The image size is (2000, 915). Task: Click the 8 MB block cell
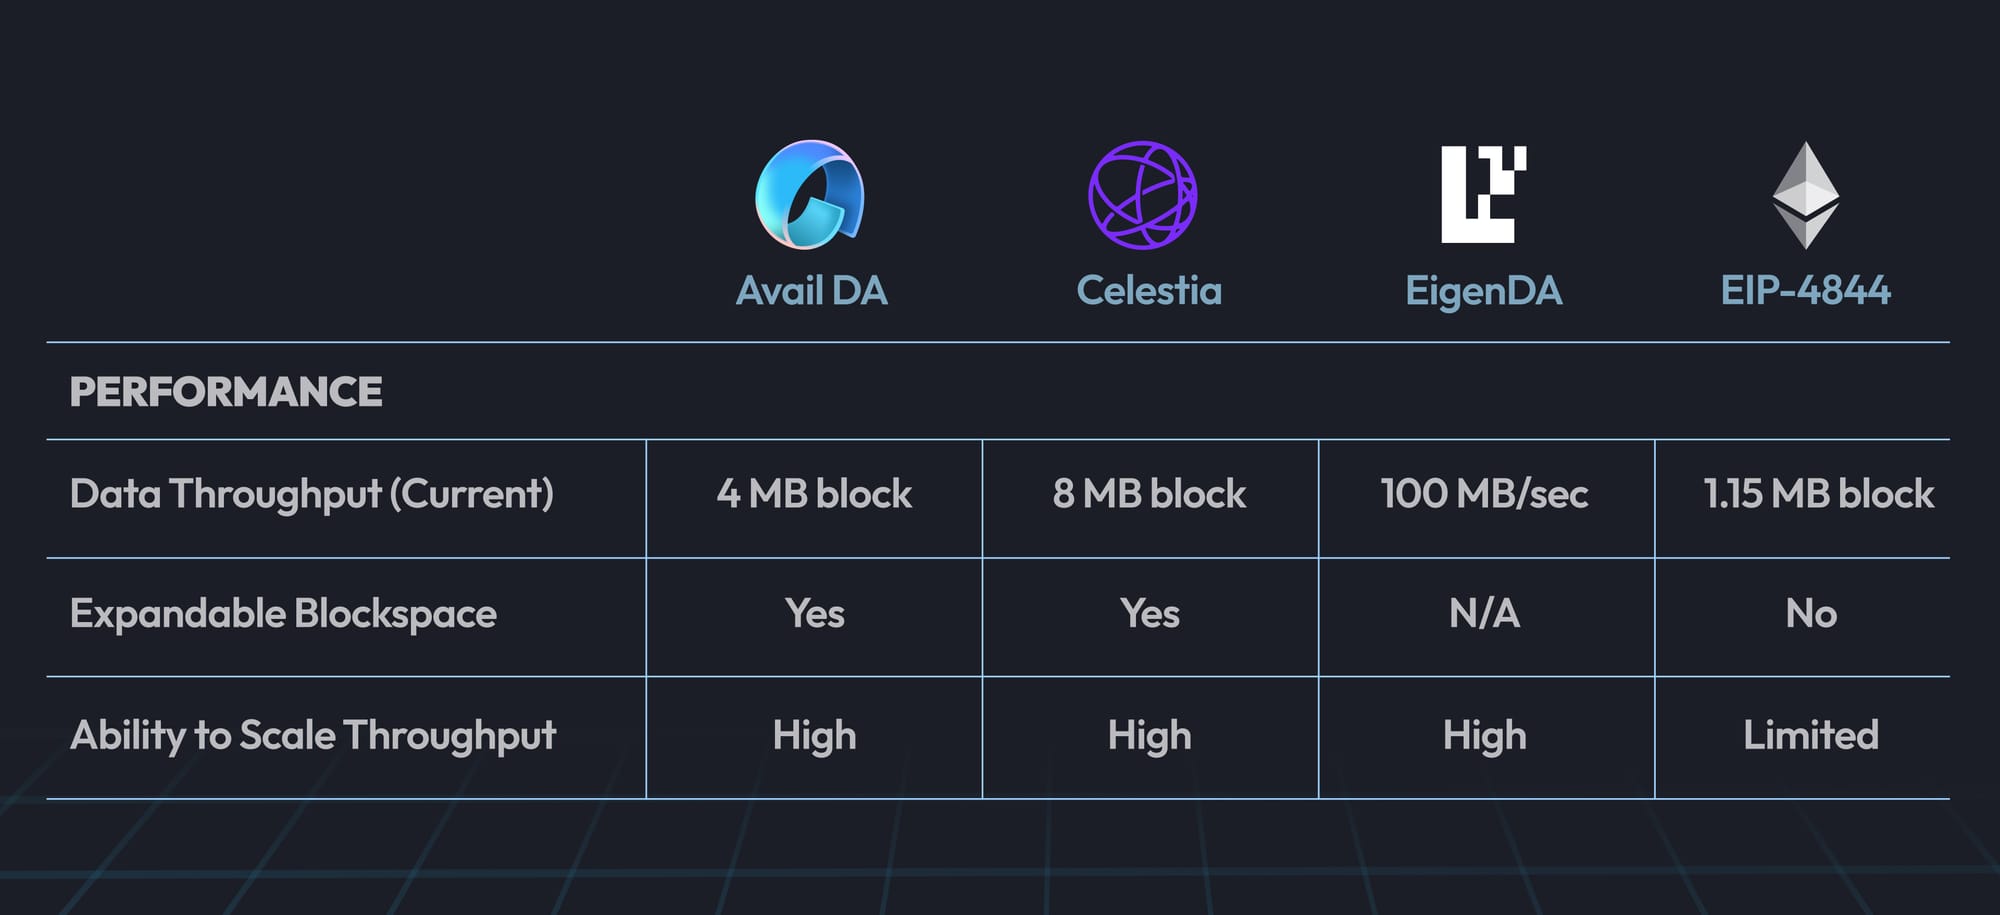[1149, 494]
